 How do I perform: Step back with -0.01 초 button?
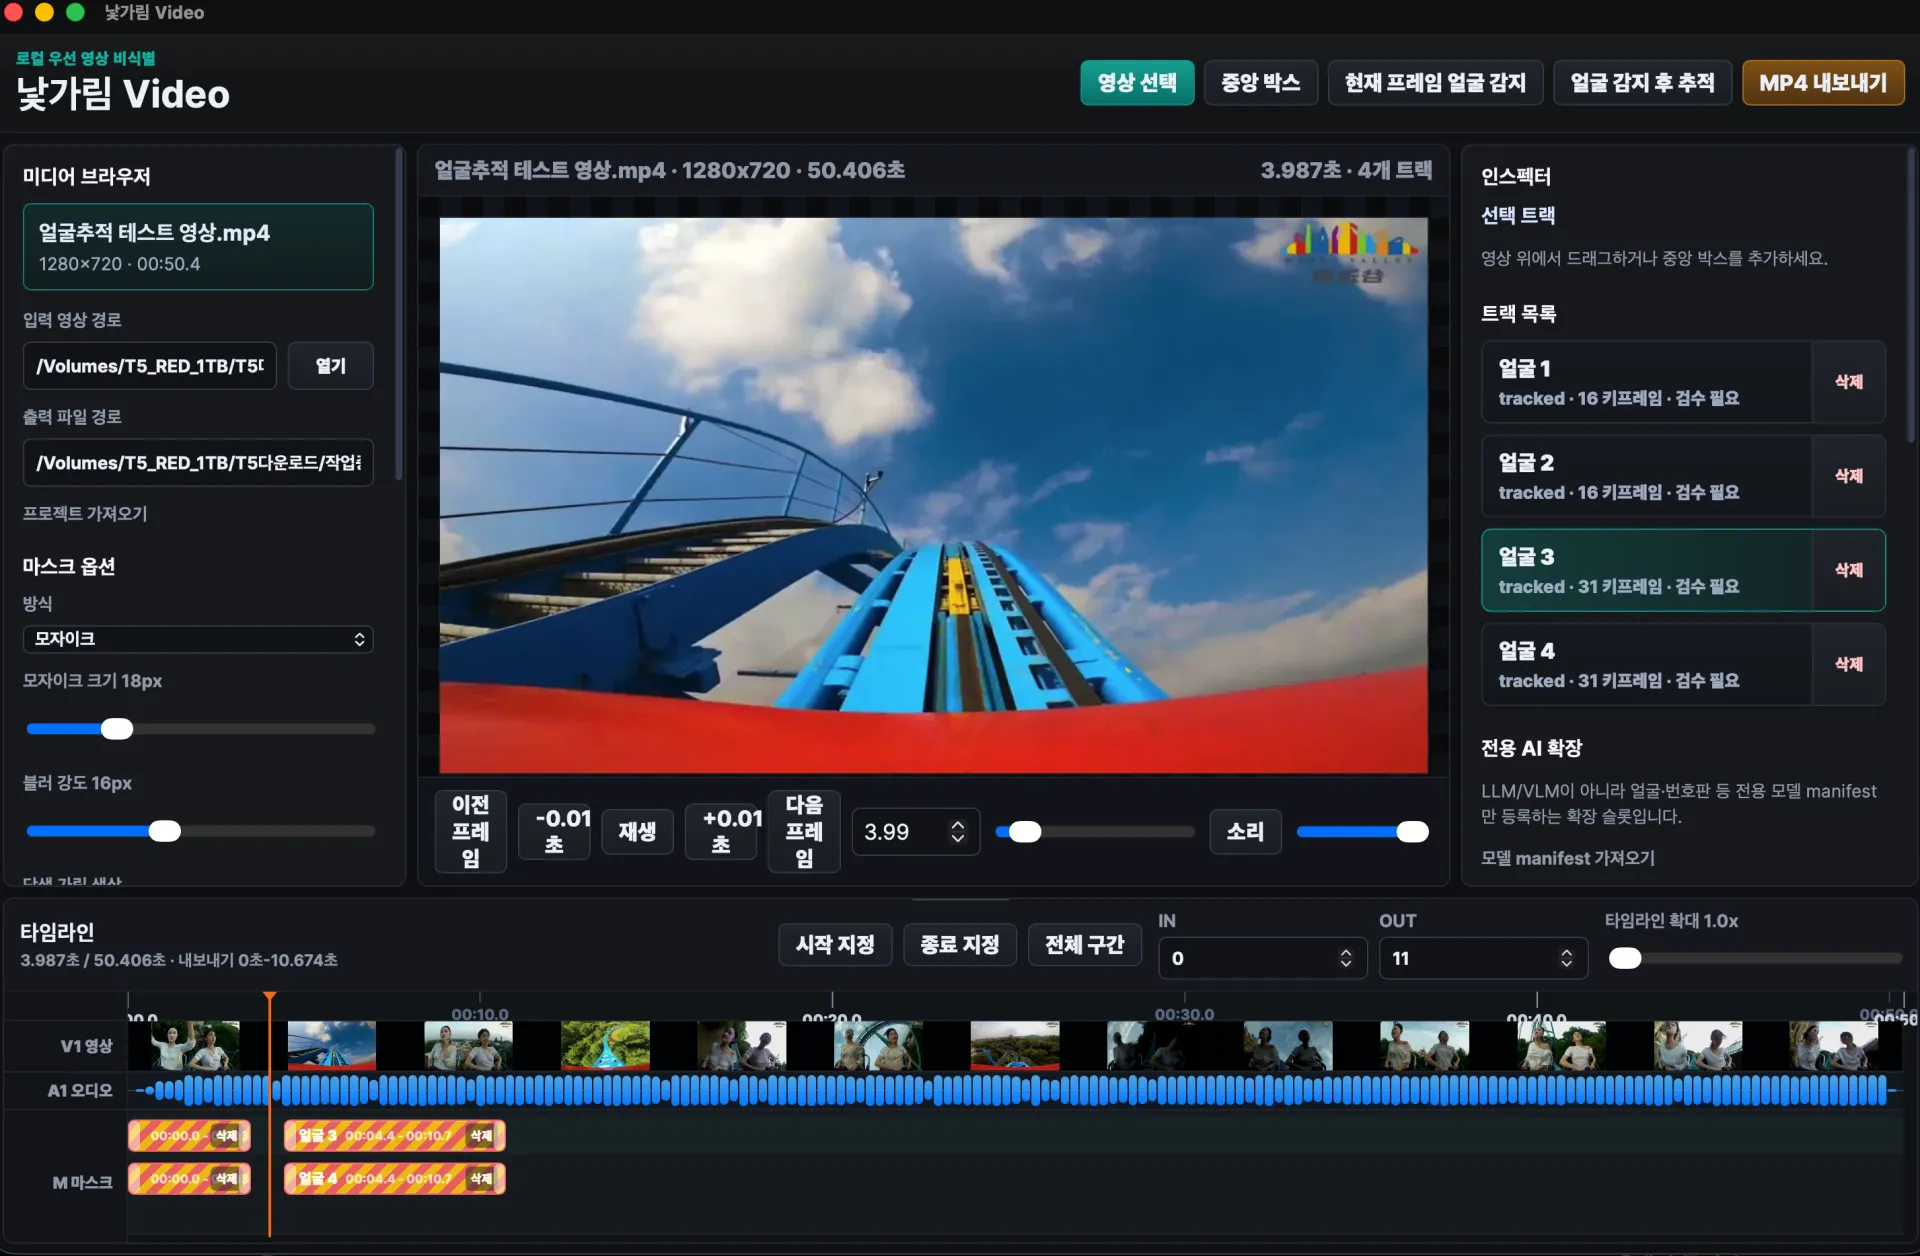click(x=554, y=832)
